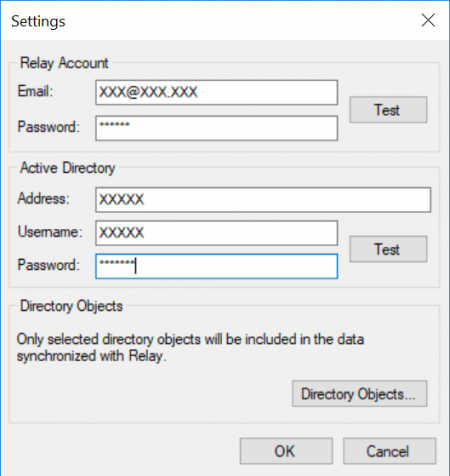
Task: Click the Active Directory Password field
Action: (217, 266)
